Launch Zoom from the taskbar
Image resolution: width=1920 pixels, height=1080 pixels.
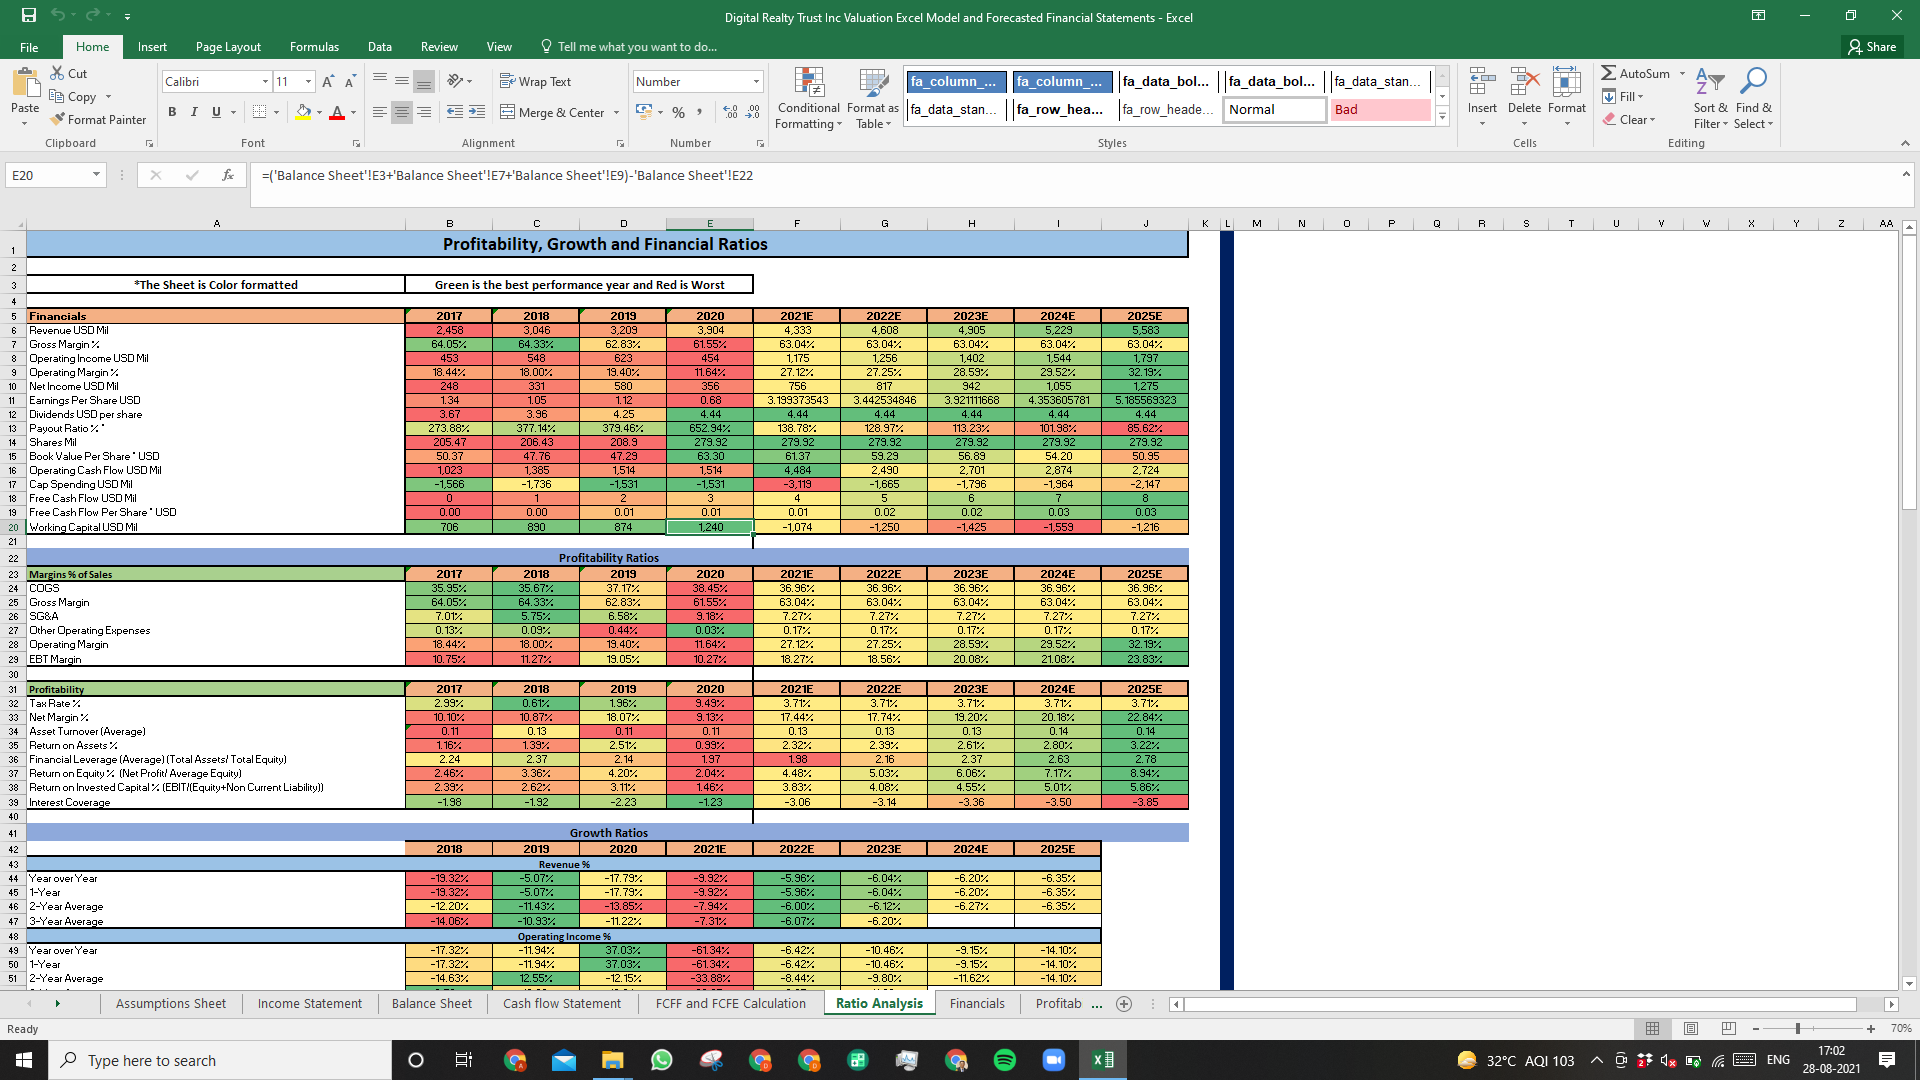click(1053, 1060)
